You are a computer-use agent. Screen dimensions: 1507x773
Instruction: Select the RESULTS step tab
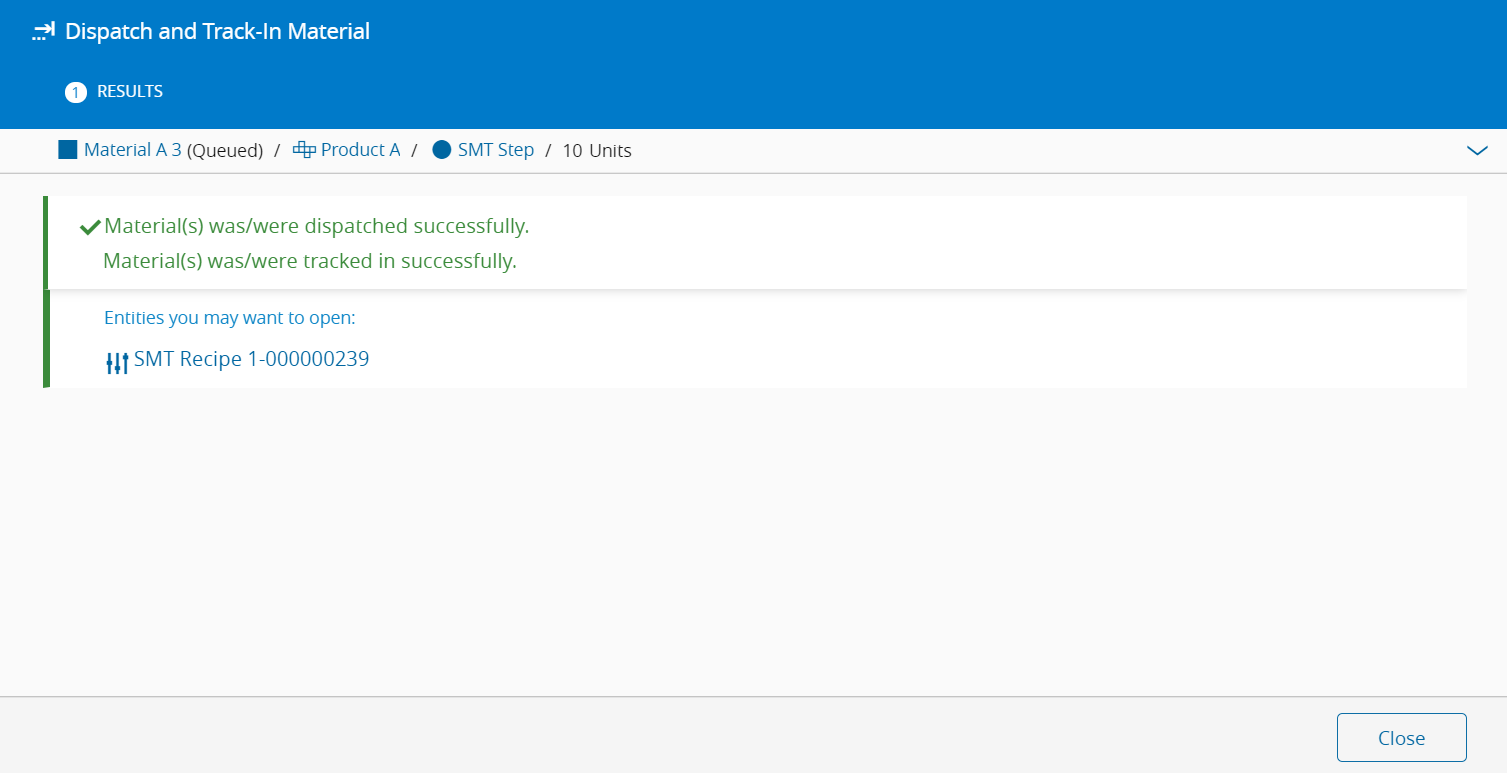(130, 92)
